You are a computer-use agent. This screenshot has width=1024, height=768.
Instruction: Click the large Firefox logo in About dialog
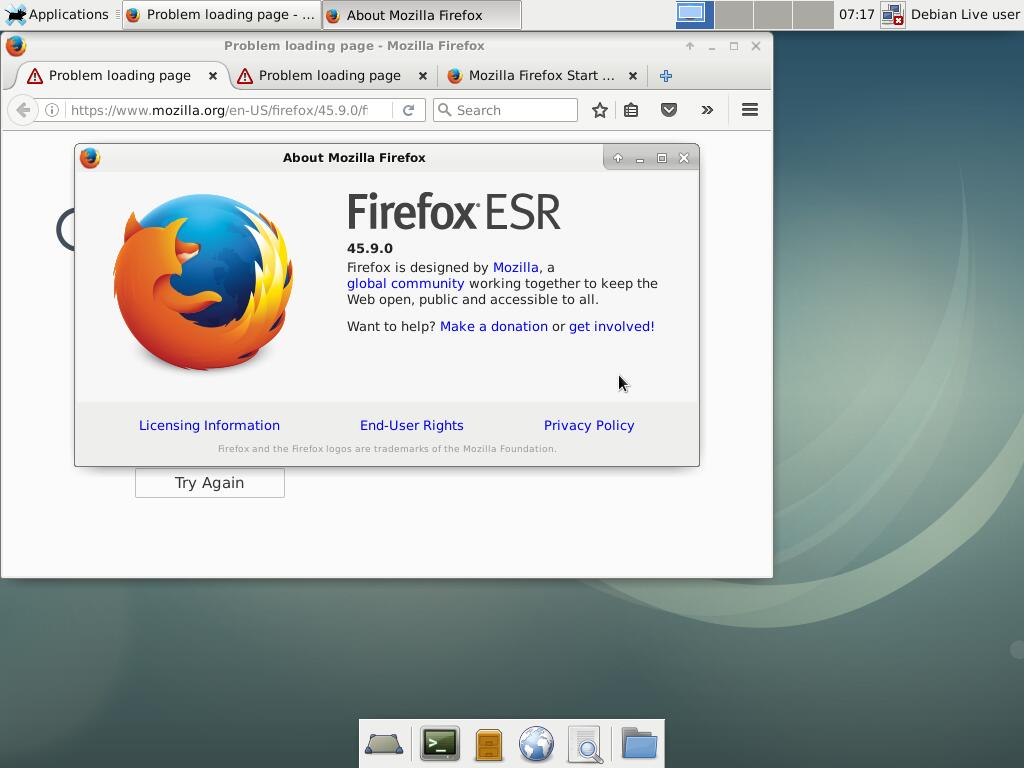point(203,282)
